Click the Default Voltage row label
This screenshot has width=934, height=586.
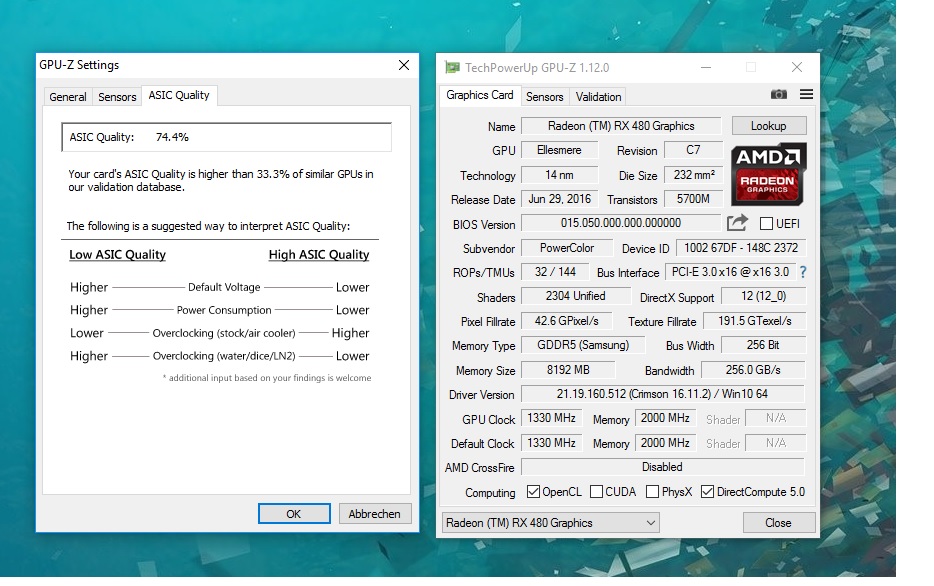[x=224, y=287]
